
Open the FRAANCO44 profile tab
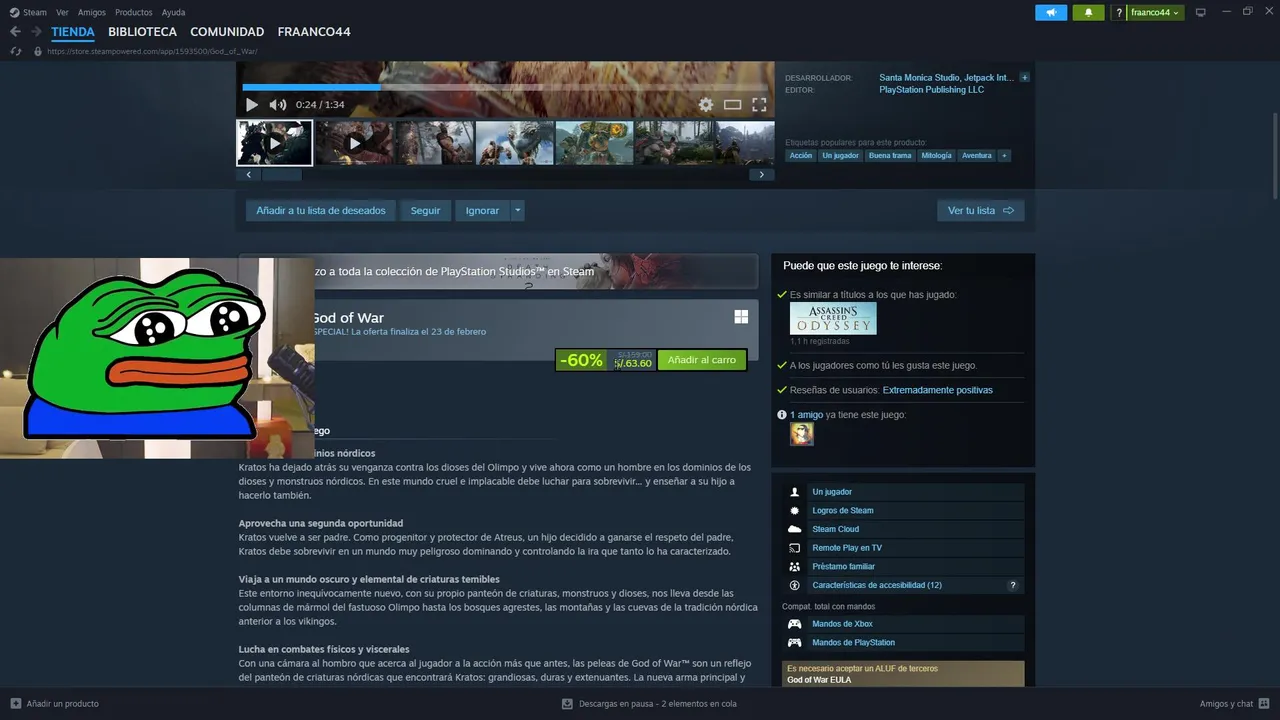tap(314, 32)
